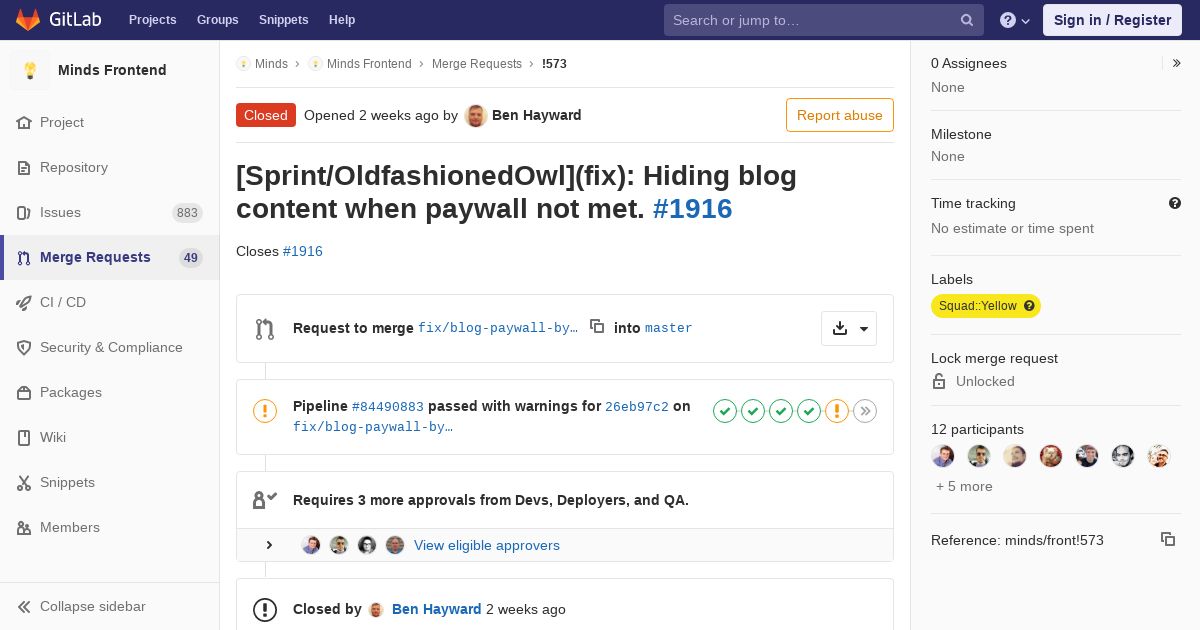Click Sign in / Register
Image resolution: width=1200 pixels, height=630 pixels.
click(1112, 20)
